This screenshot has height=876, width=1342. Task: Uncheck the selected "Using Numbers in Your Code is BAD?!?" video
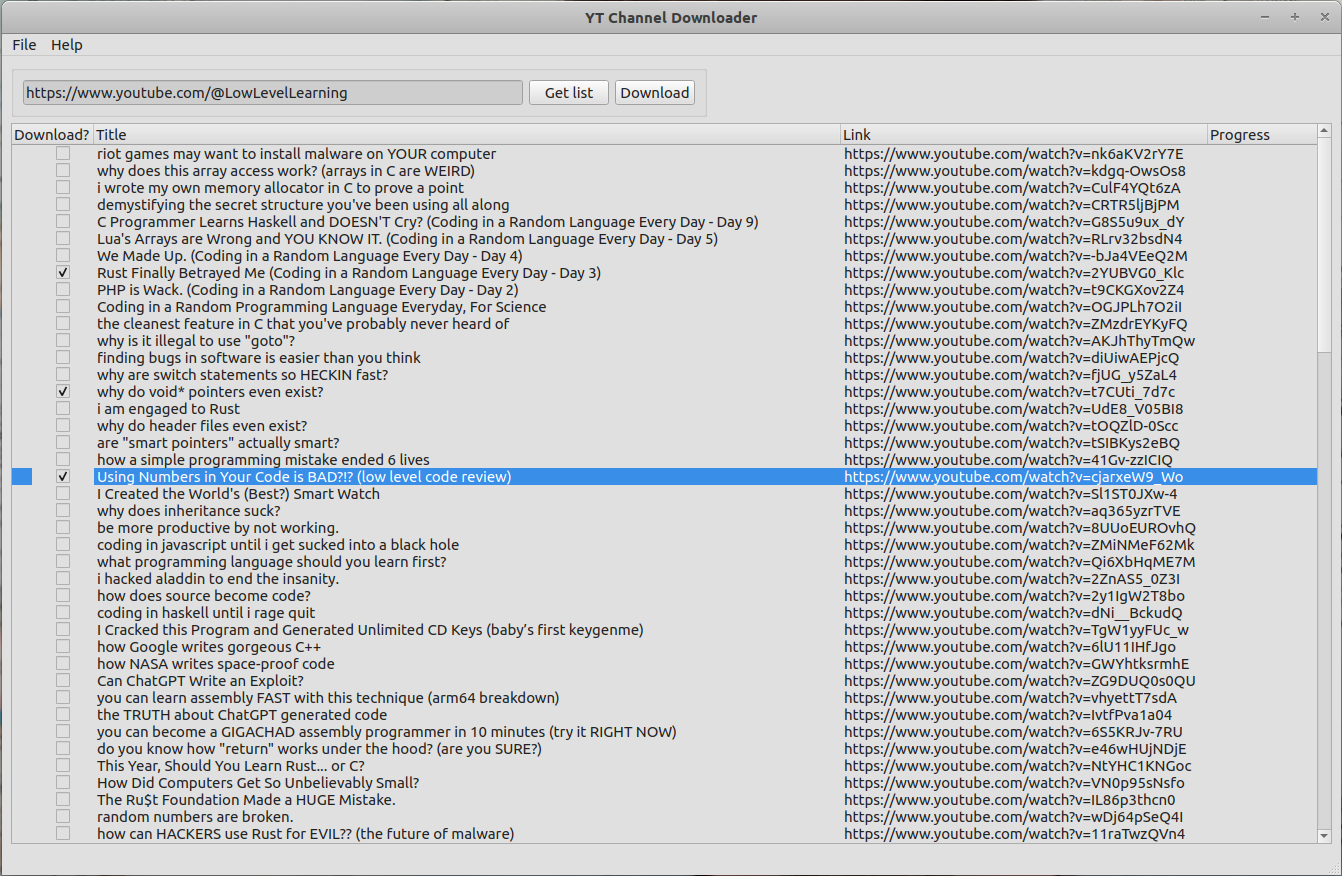[x=62, y=476]
